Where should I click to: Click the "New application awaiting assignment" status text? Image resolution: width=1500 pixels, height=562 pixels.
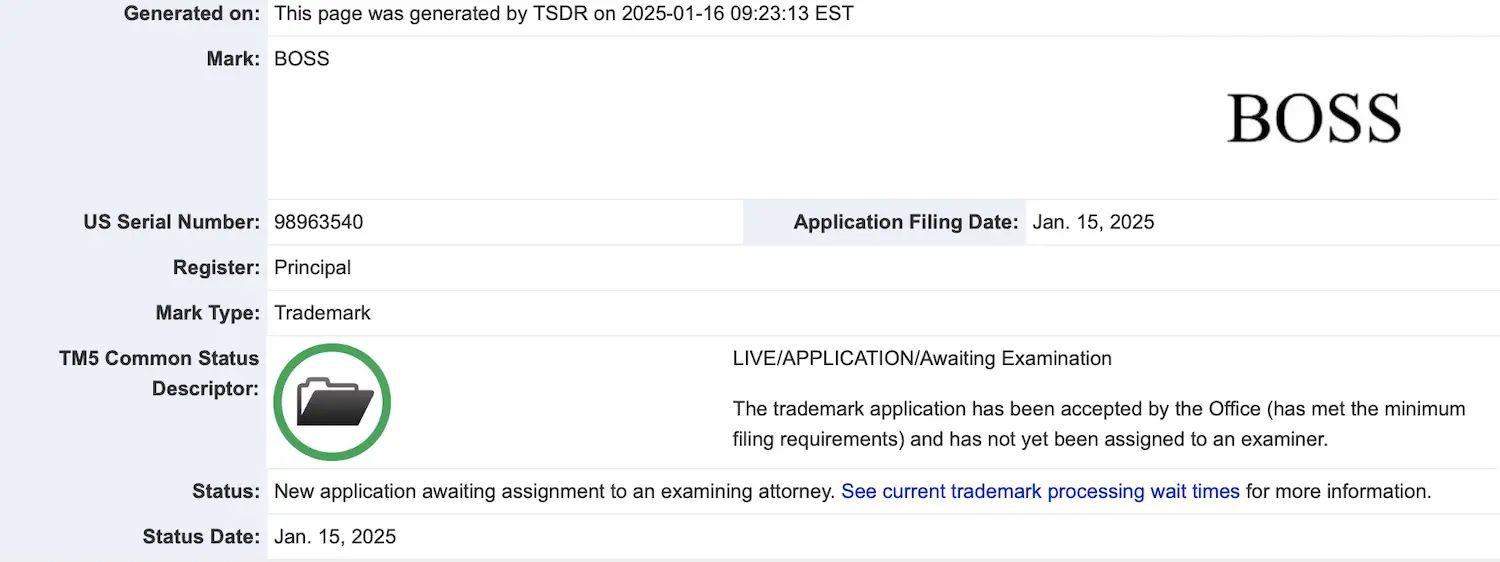553,491
